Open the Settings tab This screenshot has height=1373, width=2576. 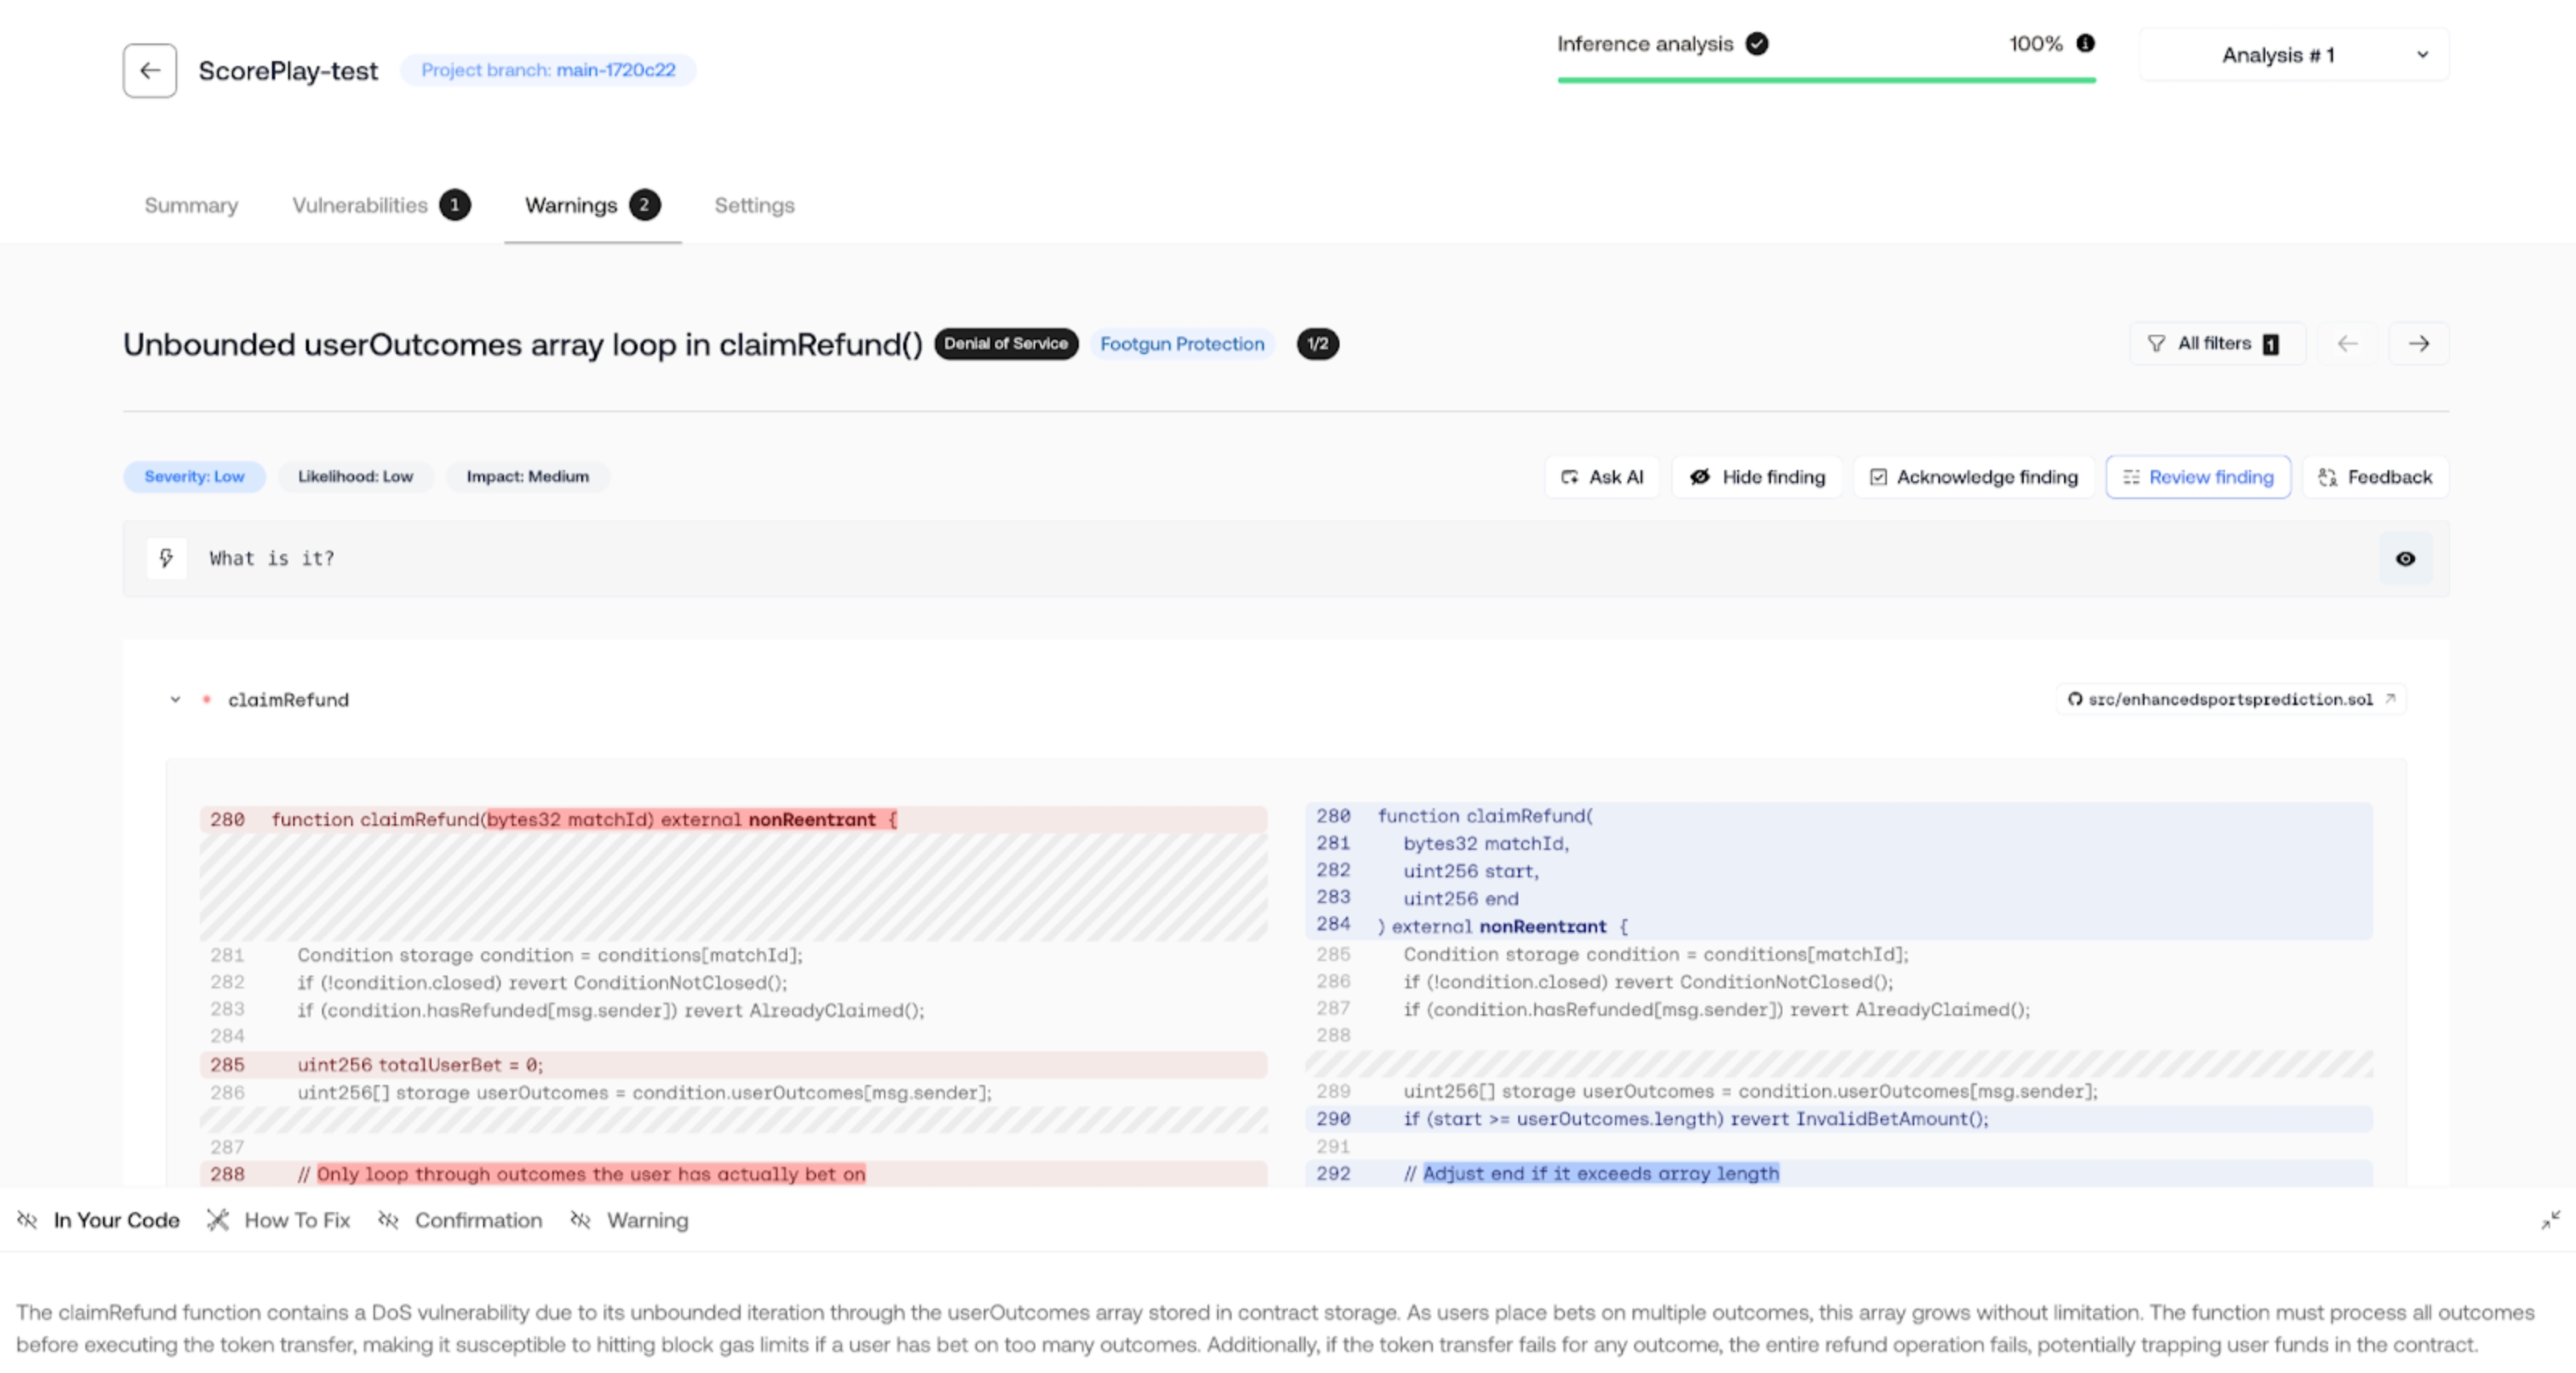[x=754, y=205]
